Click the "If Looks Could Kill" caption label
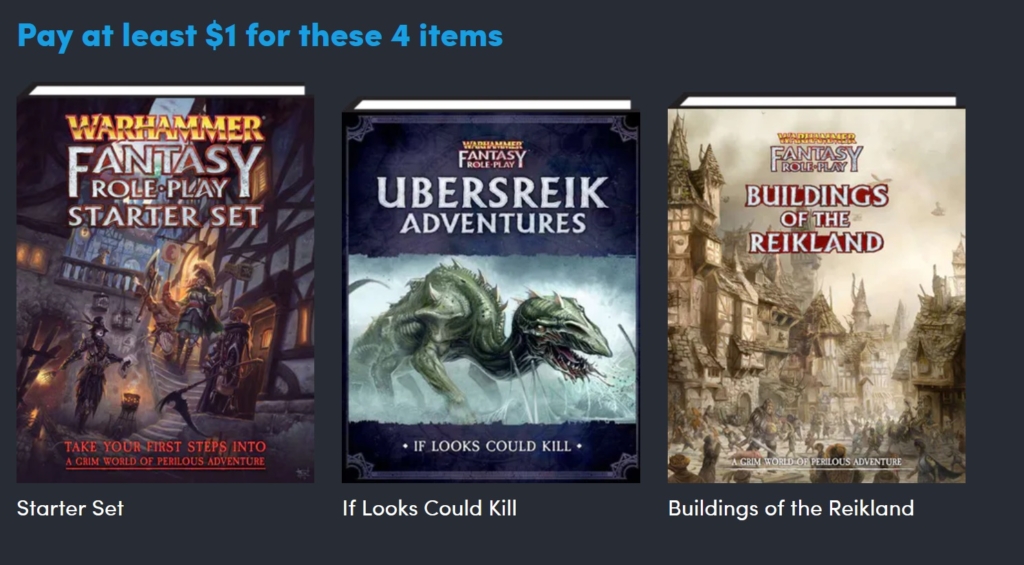Screen dimensions: 1024x565 click(429, 508)
